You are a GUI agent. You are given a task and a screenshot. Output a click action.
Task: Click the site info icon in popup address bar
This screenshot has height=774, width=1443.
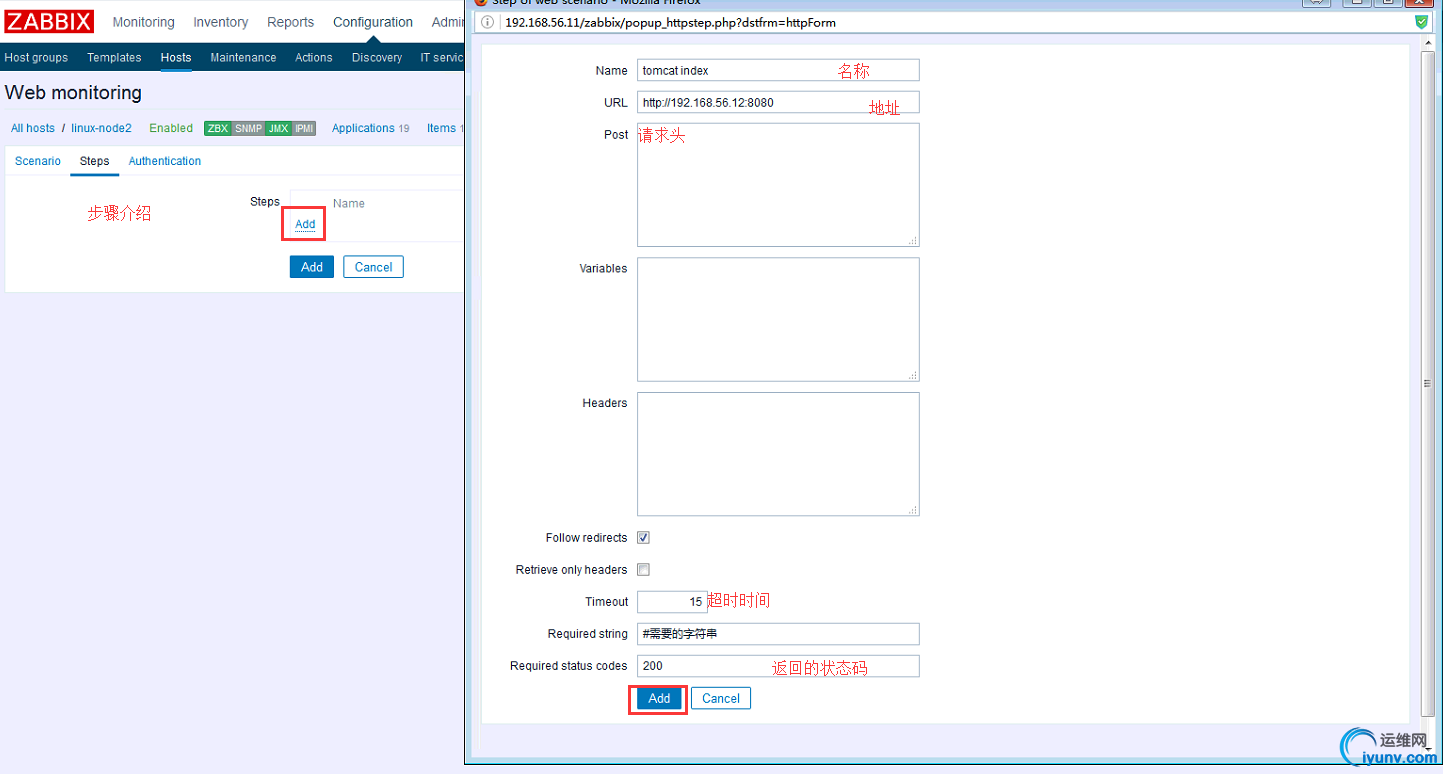click(485, 22)
